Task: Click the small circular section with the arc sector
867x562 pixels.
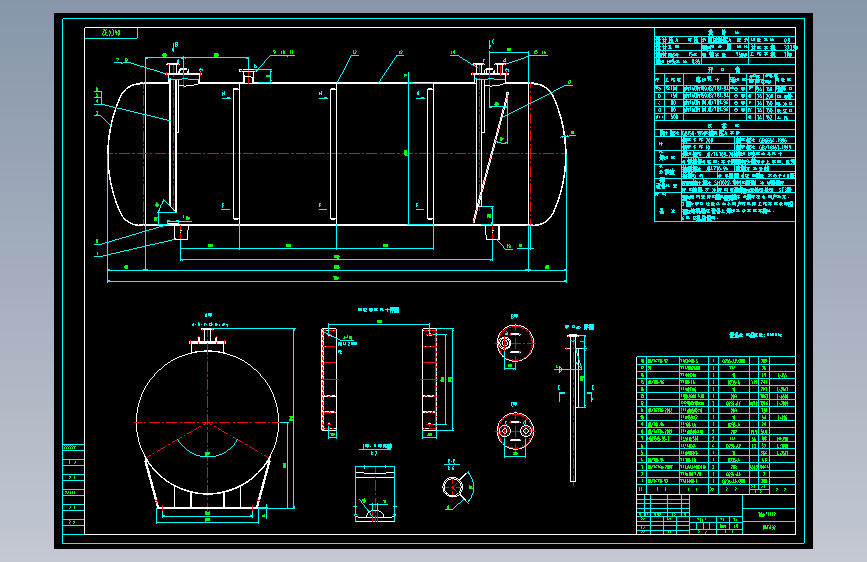Action: coord(457,488)
